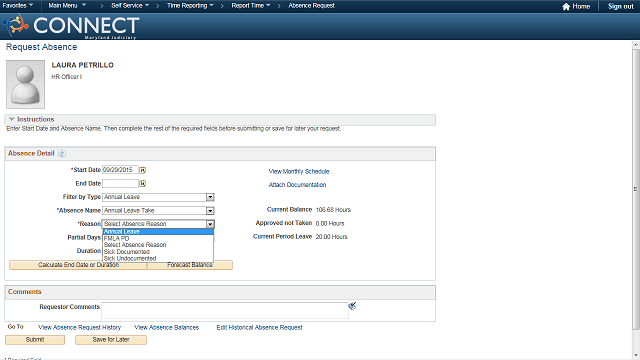
Task: Open the Main Menu
Action: pos(67,5)
